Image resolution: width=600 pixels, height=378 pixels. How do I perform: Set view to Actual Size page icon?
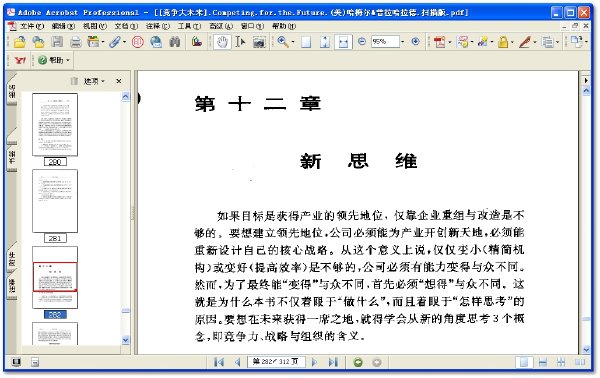coord(306,42)
